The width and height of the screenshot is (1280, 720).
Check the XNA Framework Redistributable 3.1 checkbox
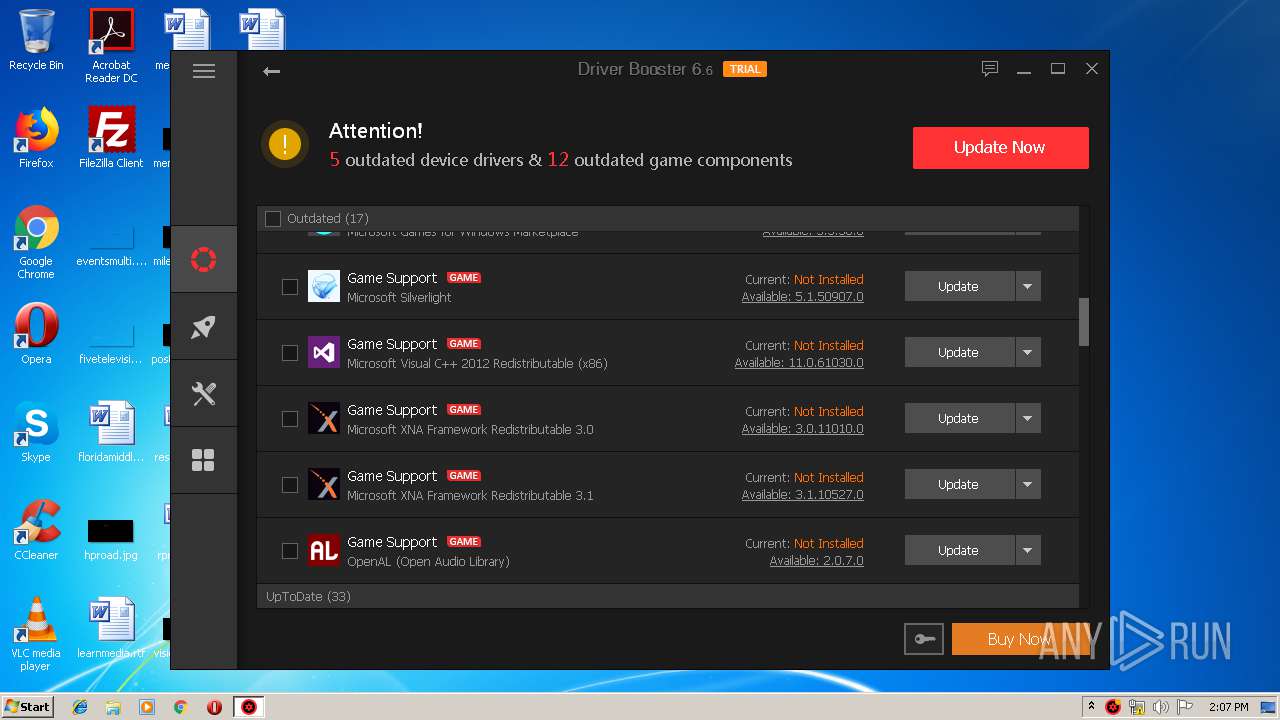point(290,485)
